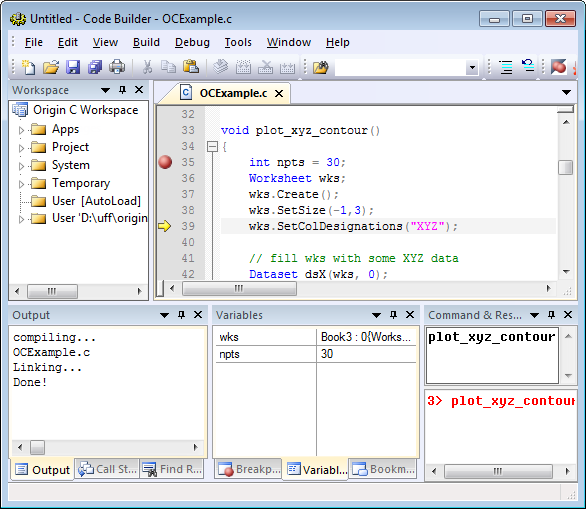The image size is (586, 509).
Task: Pin the Command & Results panel
Action: [551, 315]
